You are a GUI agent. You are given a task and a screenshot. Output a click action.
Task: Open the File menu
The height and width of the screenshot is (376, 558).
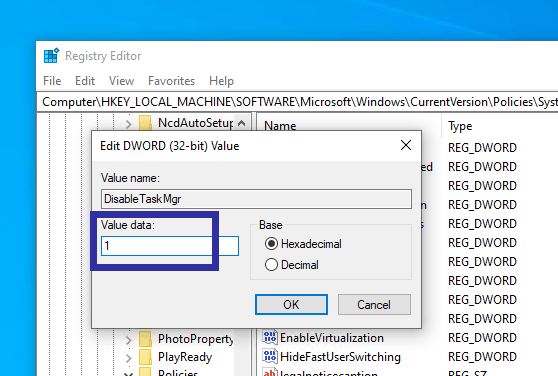(52, 81)
